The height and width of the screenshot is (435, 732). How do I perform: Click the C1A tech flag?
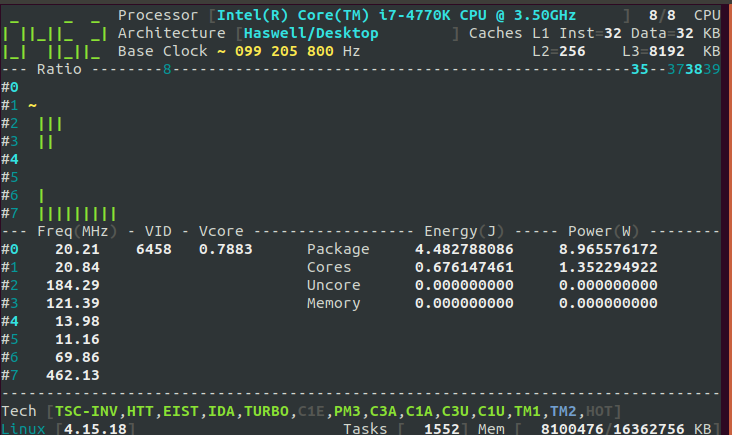(419, 412)
